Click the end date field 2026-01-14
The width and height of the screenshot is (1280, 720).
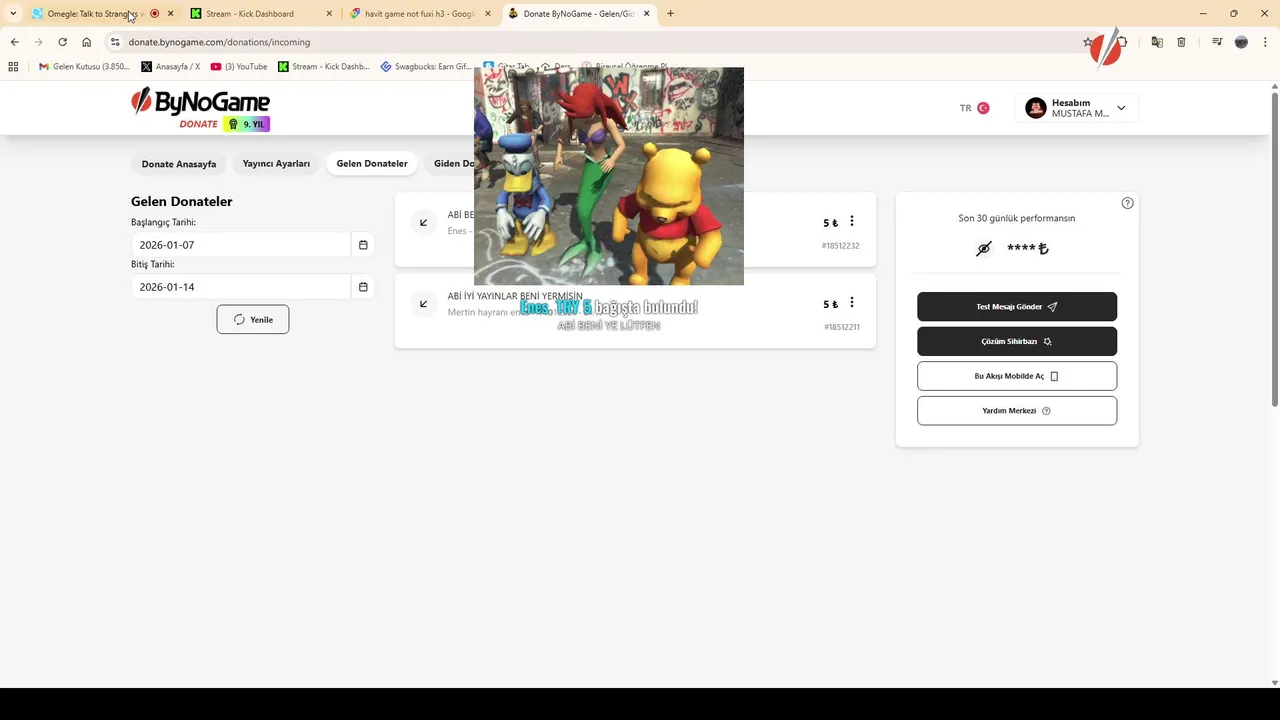(x=241, y=287)
